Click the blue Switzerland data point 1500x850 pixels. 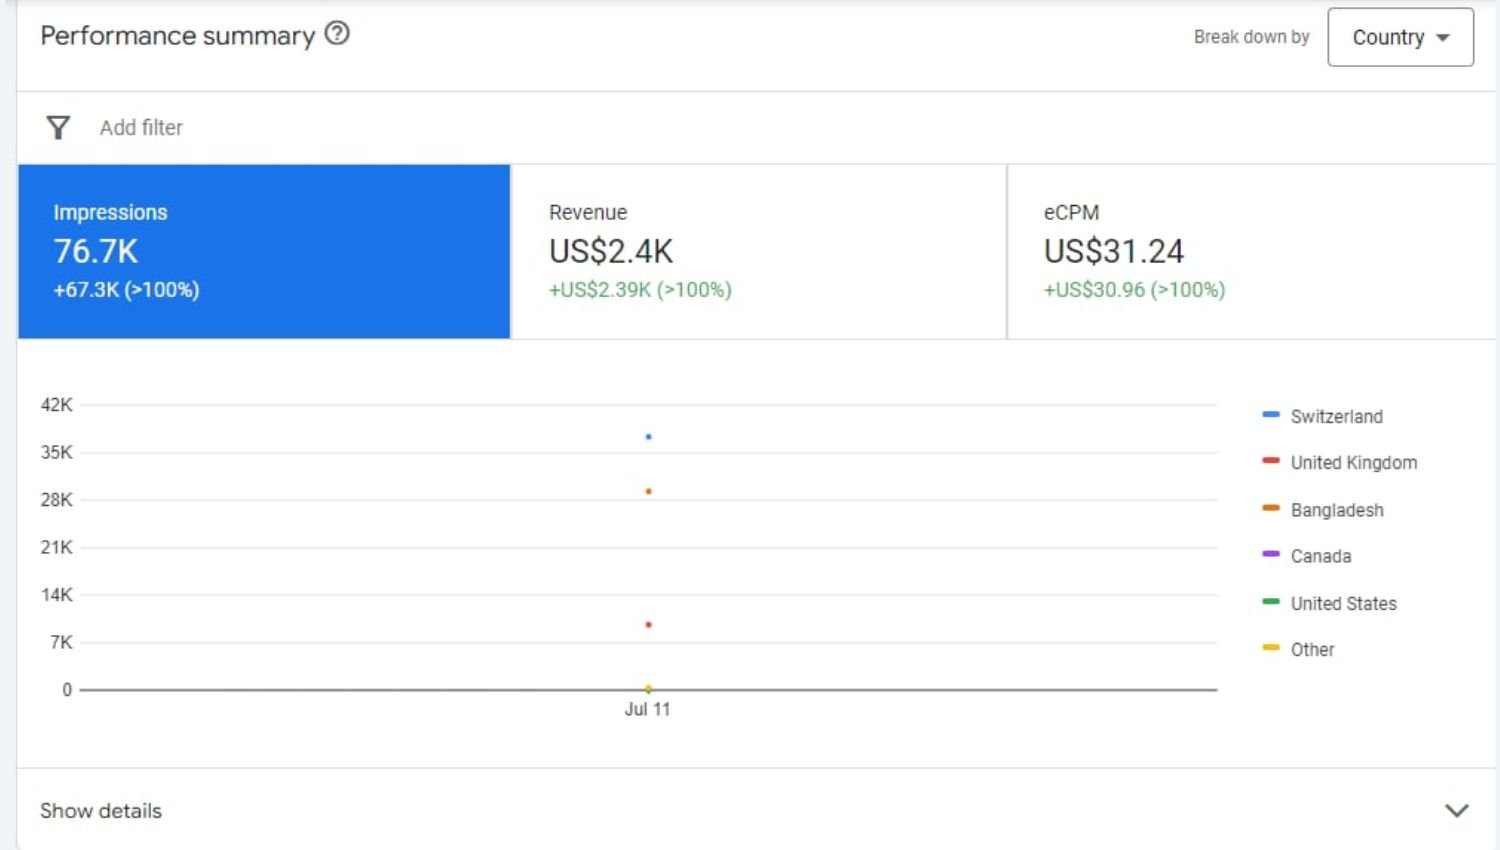coord(648,437)
